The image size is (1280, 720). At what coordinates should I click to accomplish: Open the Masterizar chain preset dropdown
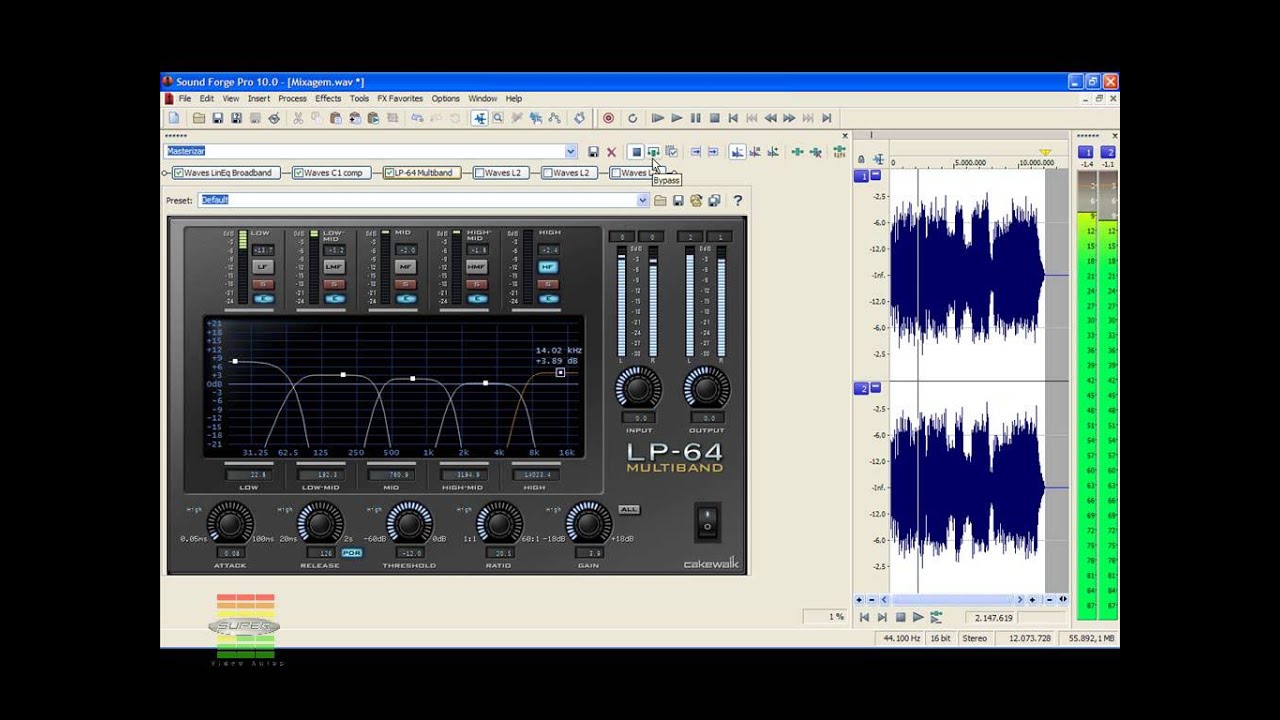pos(570,152)
